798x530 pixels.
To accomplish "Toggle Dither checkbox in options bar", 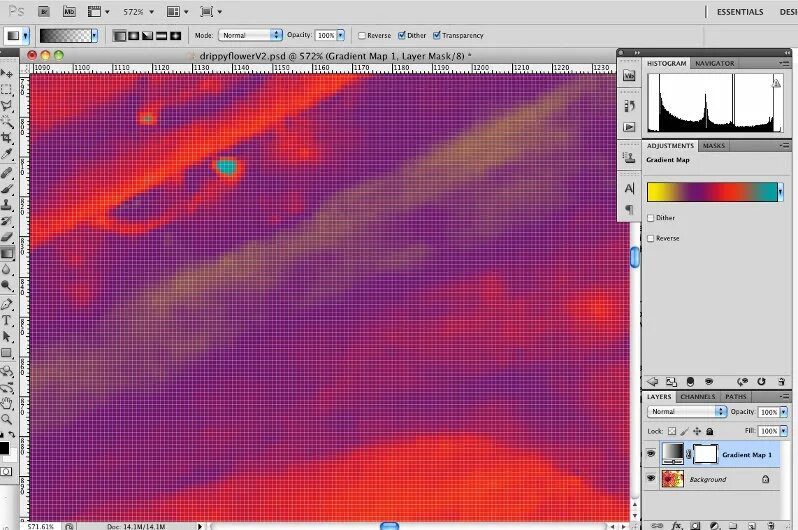I will (x=402, y=35).
